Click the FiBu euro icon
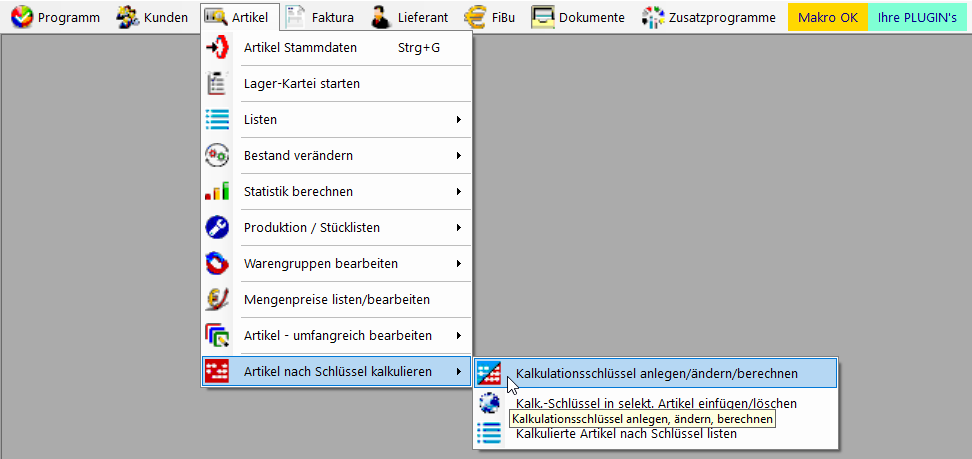The width and height of the screenshot is (972, 459). pyautogui.click(x=476, y=17)
